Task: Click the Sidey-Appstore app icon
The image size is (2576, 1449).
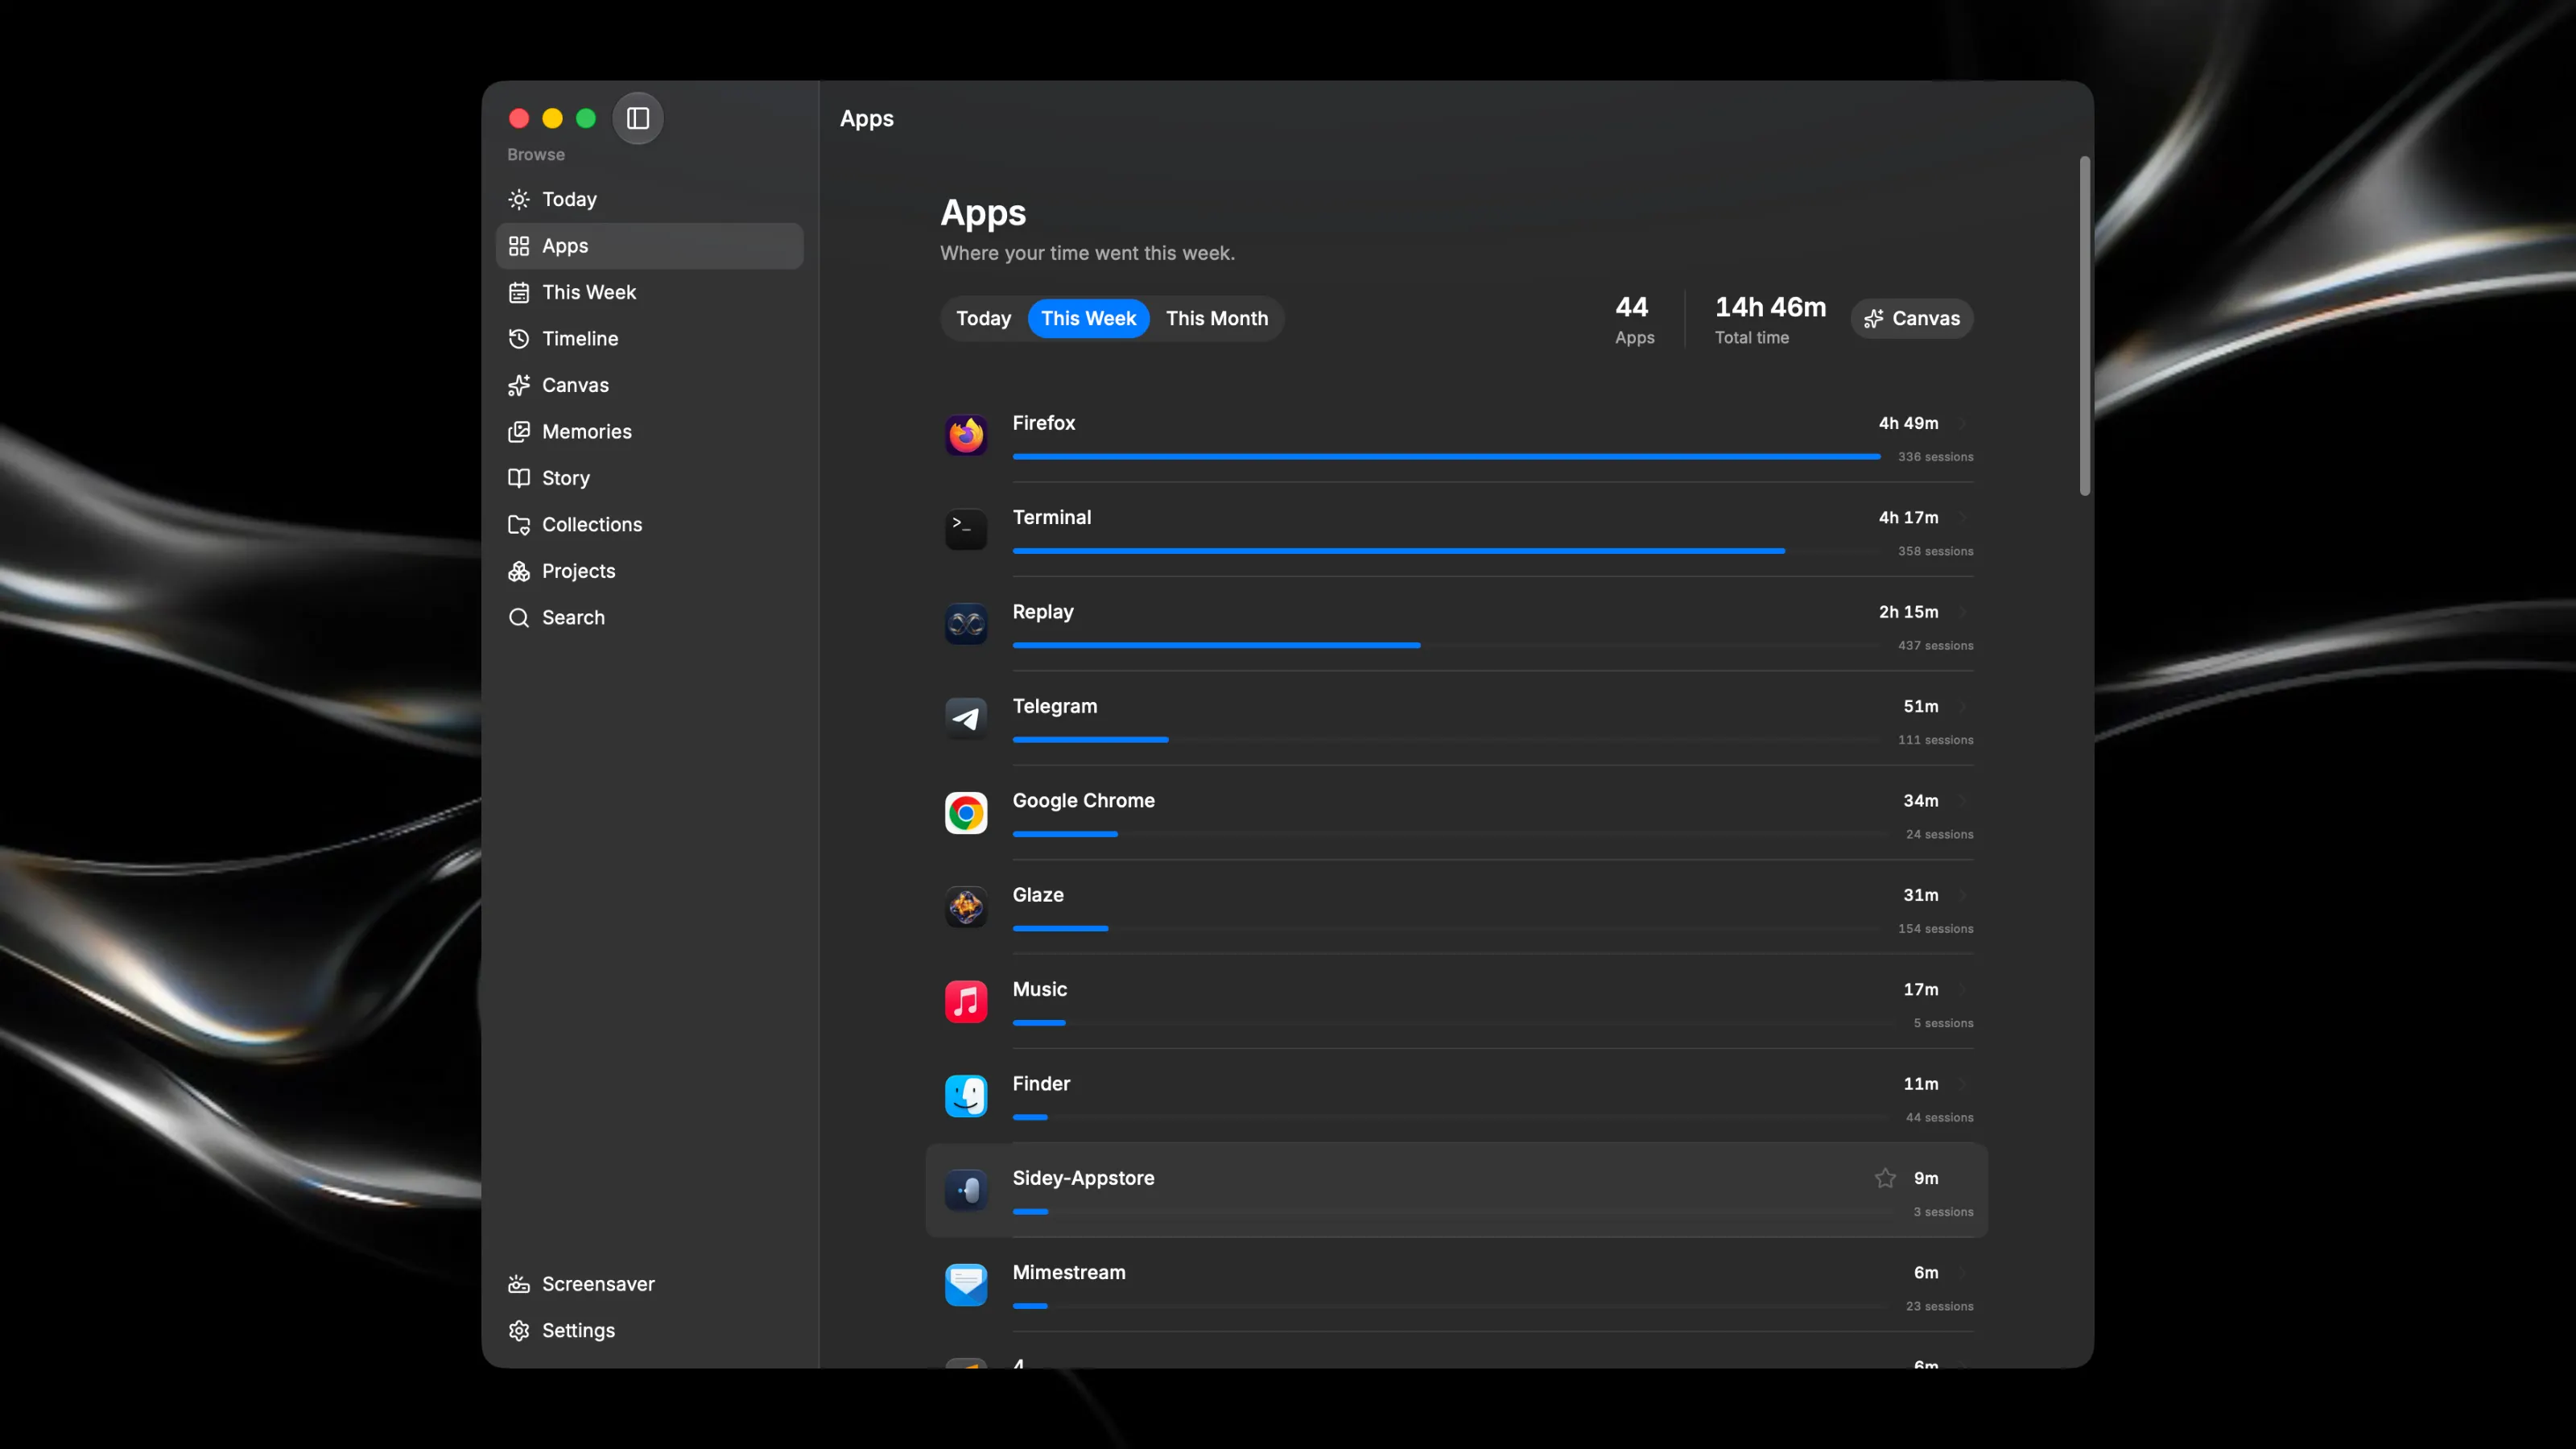Action: pos(966,1190)
